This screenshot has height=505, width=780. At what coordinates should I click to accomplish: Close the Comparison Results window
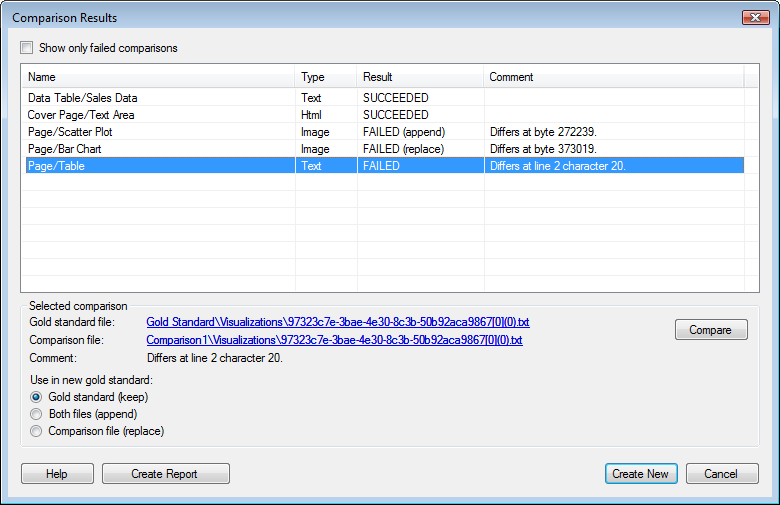point(756,17)
